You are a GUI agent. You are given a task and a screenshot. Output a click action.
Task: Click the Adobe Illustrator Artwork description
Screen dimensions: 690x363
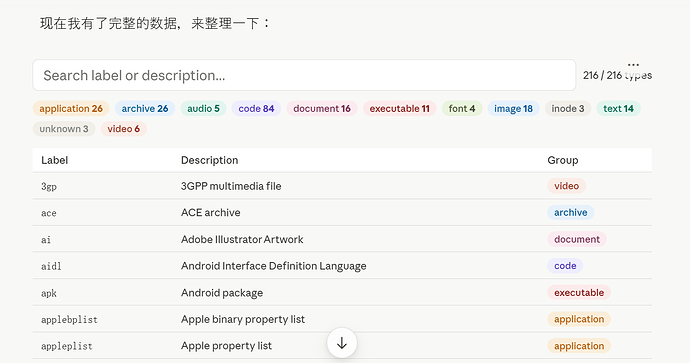pos(242,239)
